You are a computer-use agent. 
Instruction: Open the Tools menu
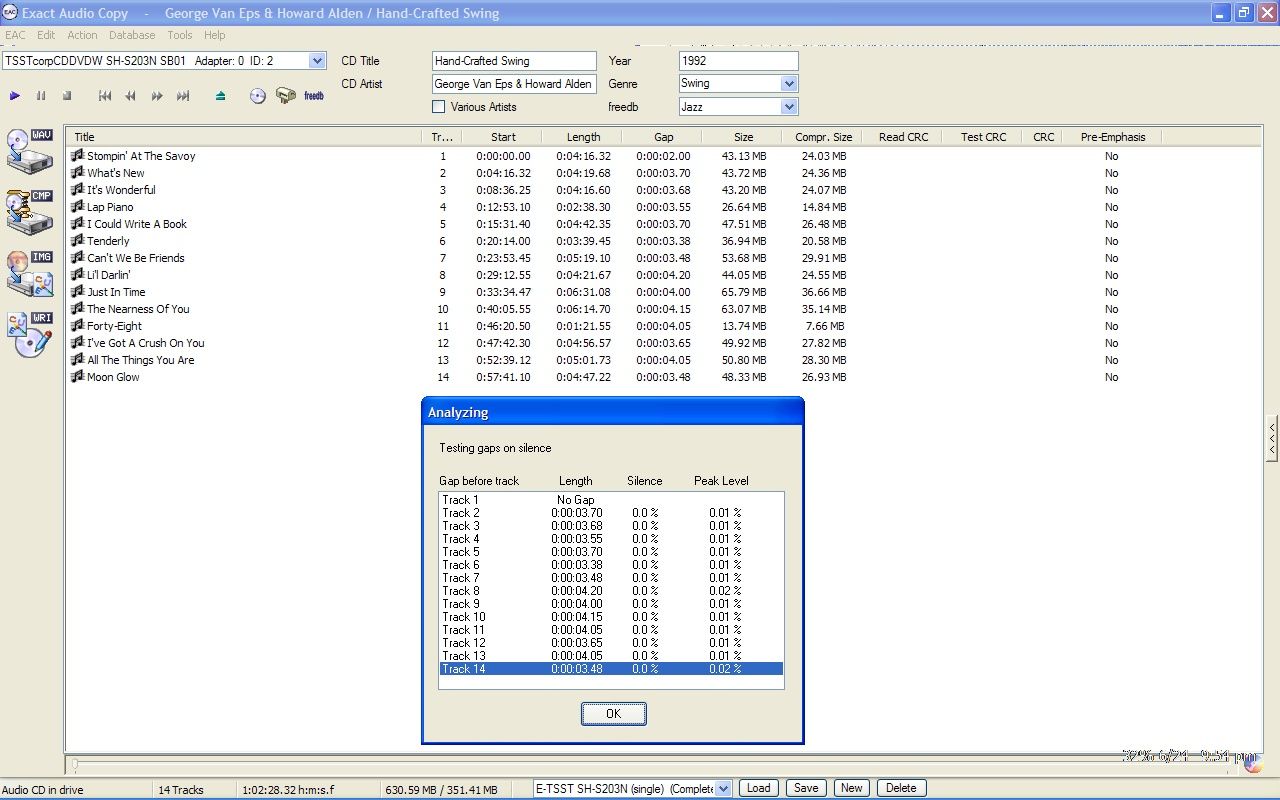point(180,35)
